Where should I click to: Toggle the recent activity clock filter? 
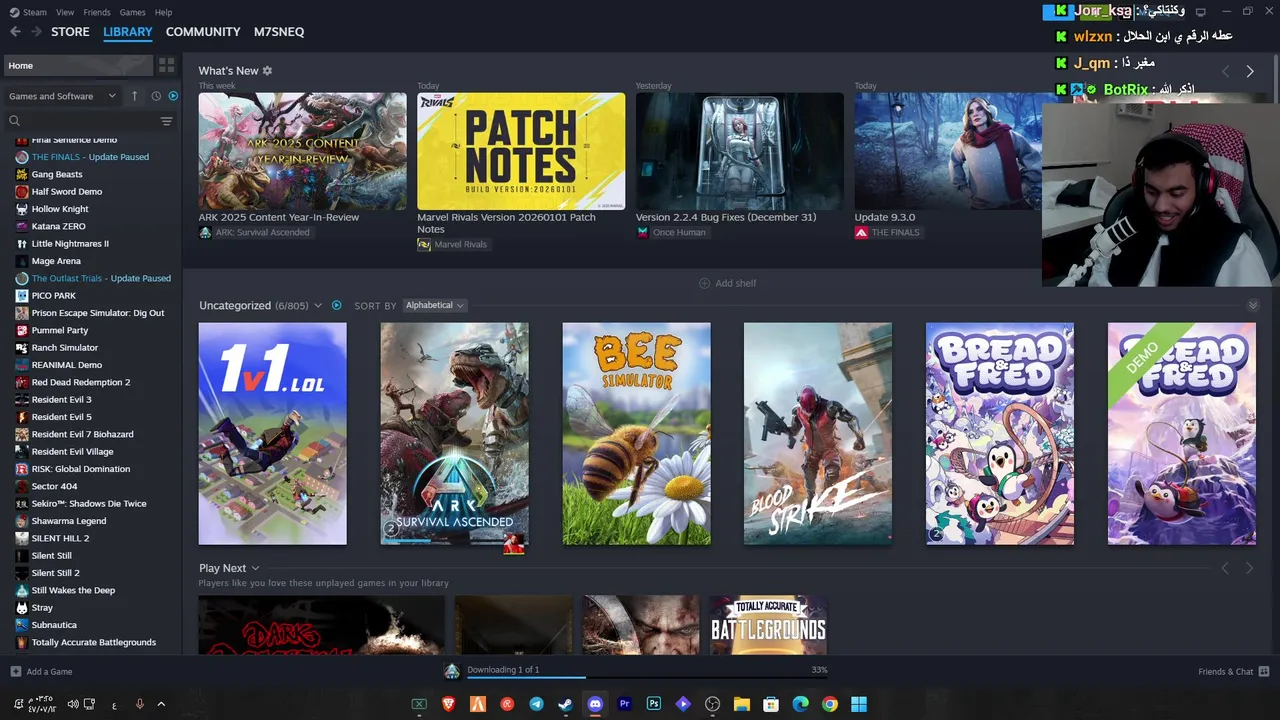(156, 96)
